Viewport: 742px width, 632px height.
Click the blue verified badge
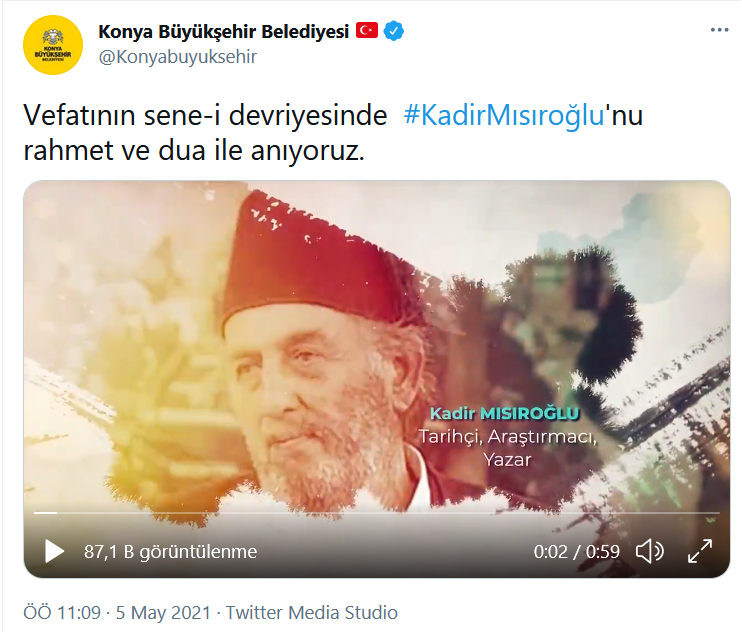[x=393, y=31]
